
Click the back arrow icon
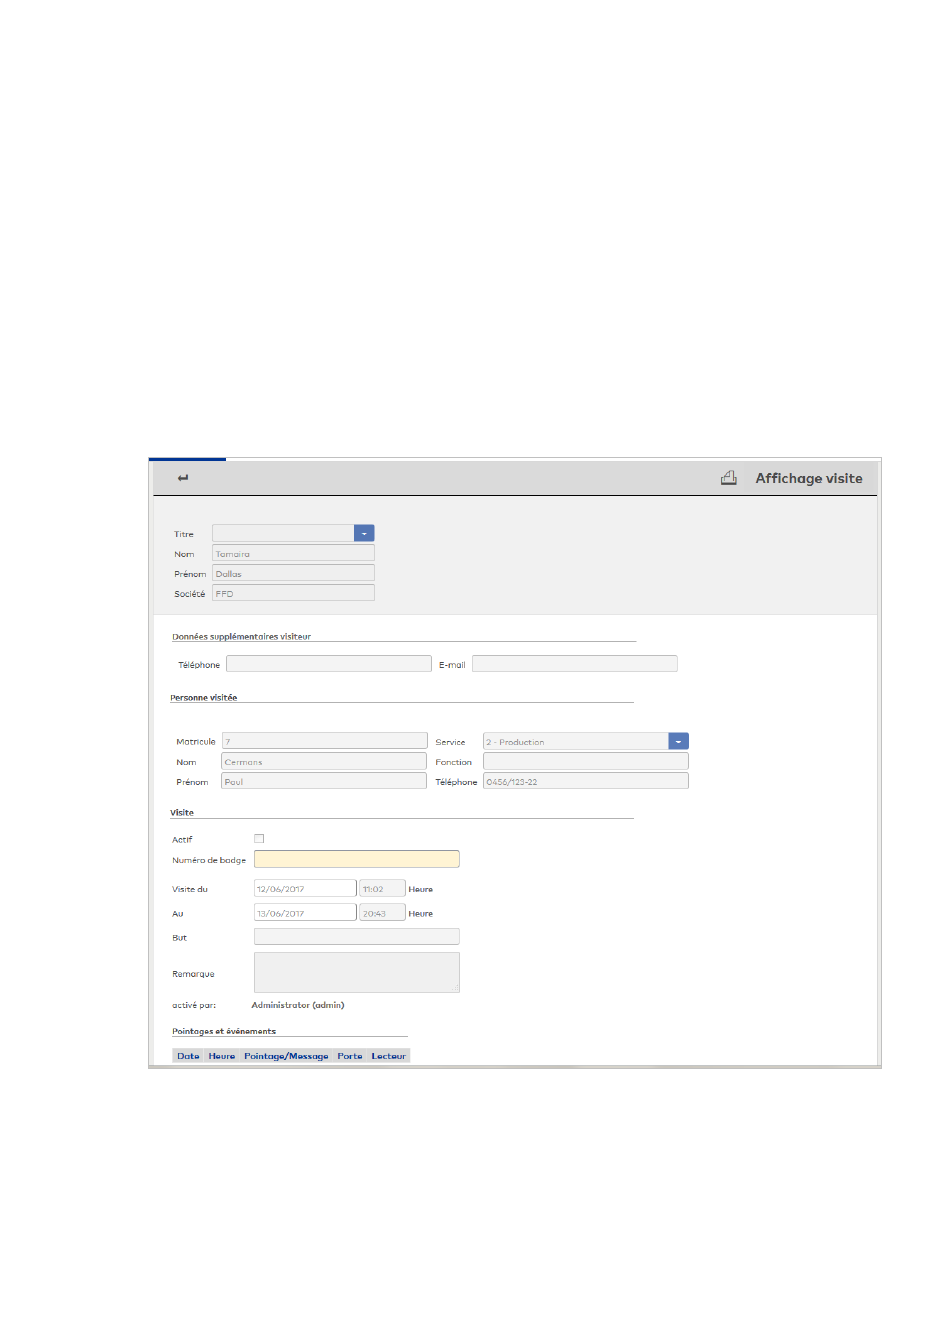[x=183, y=478]
